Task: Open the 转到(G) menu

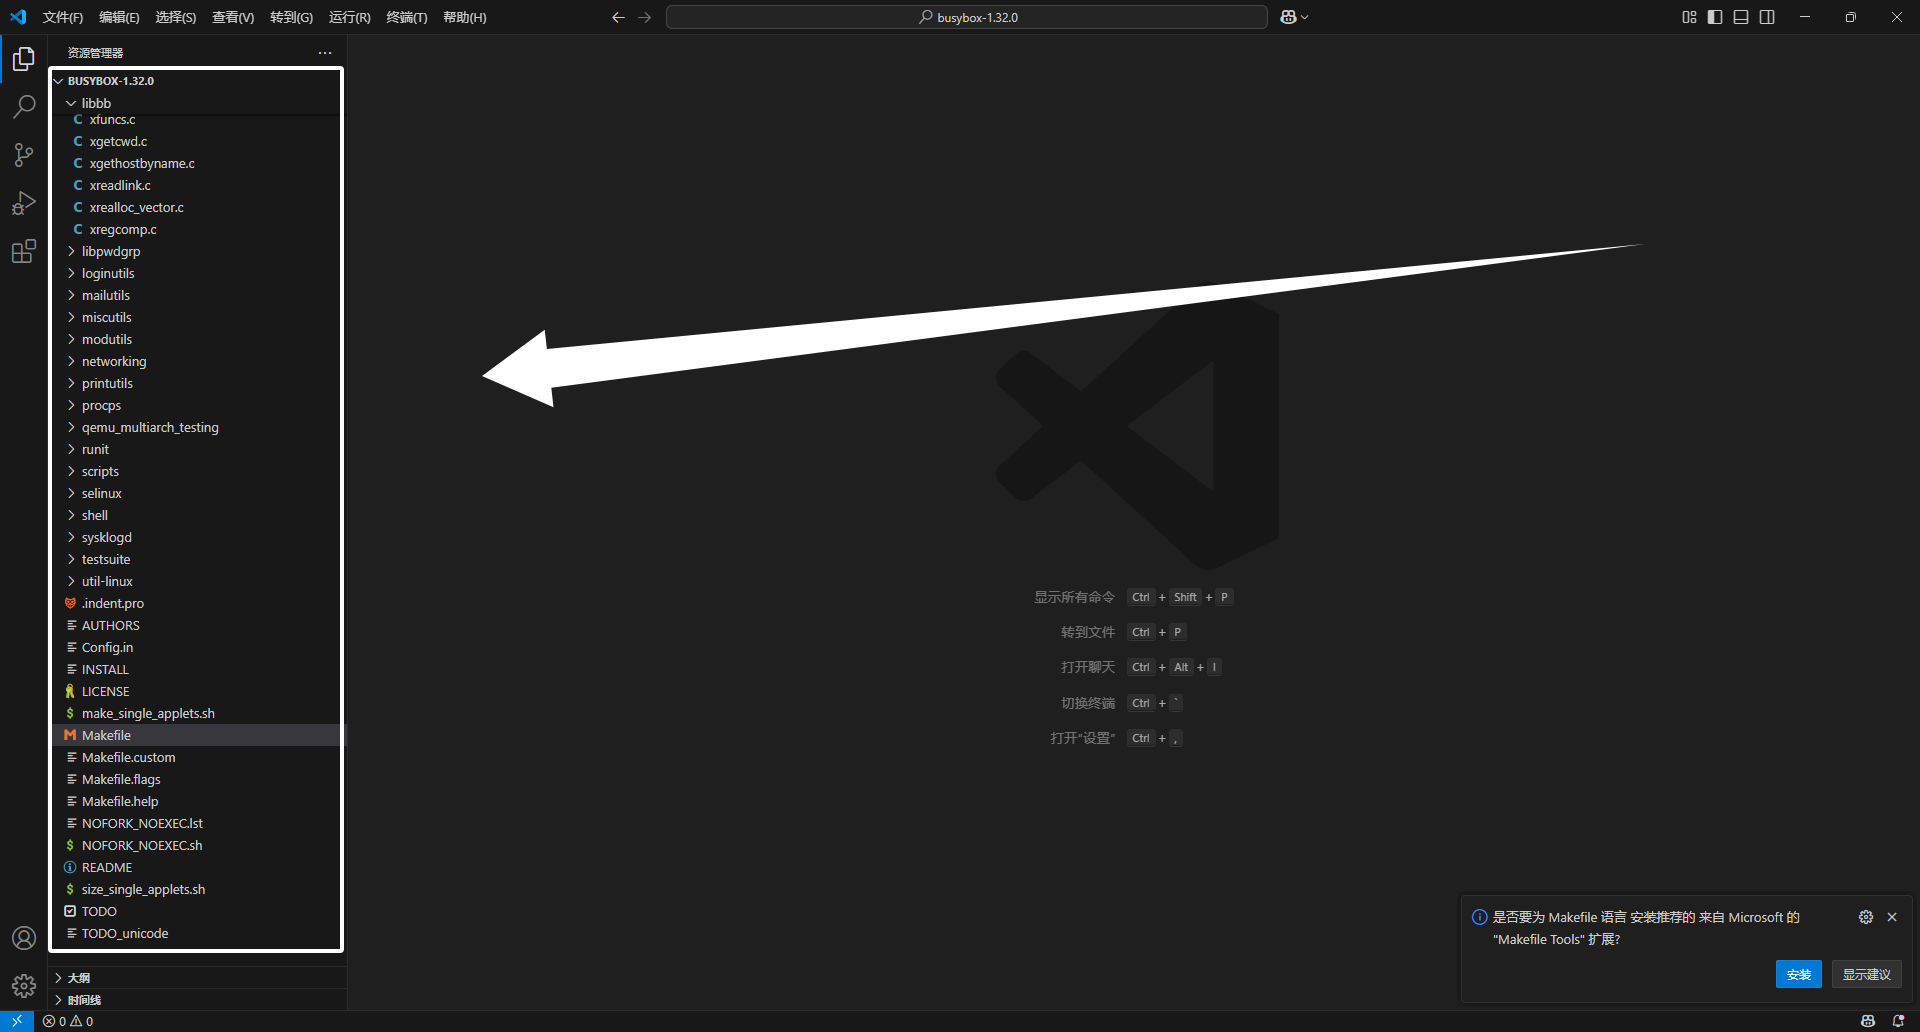Action: click(291, 17)
